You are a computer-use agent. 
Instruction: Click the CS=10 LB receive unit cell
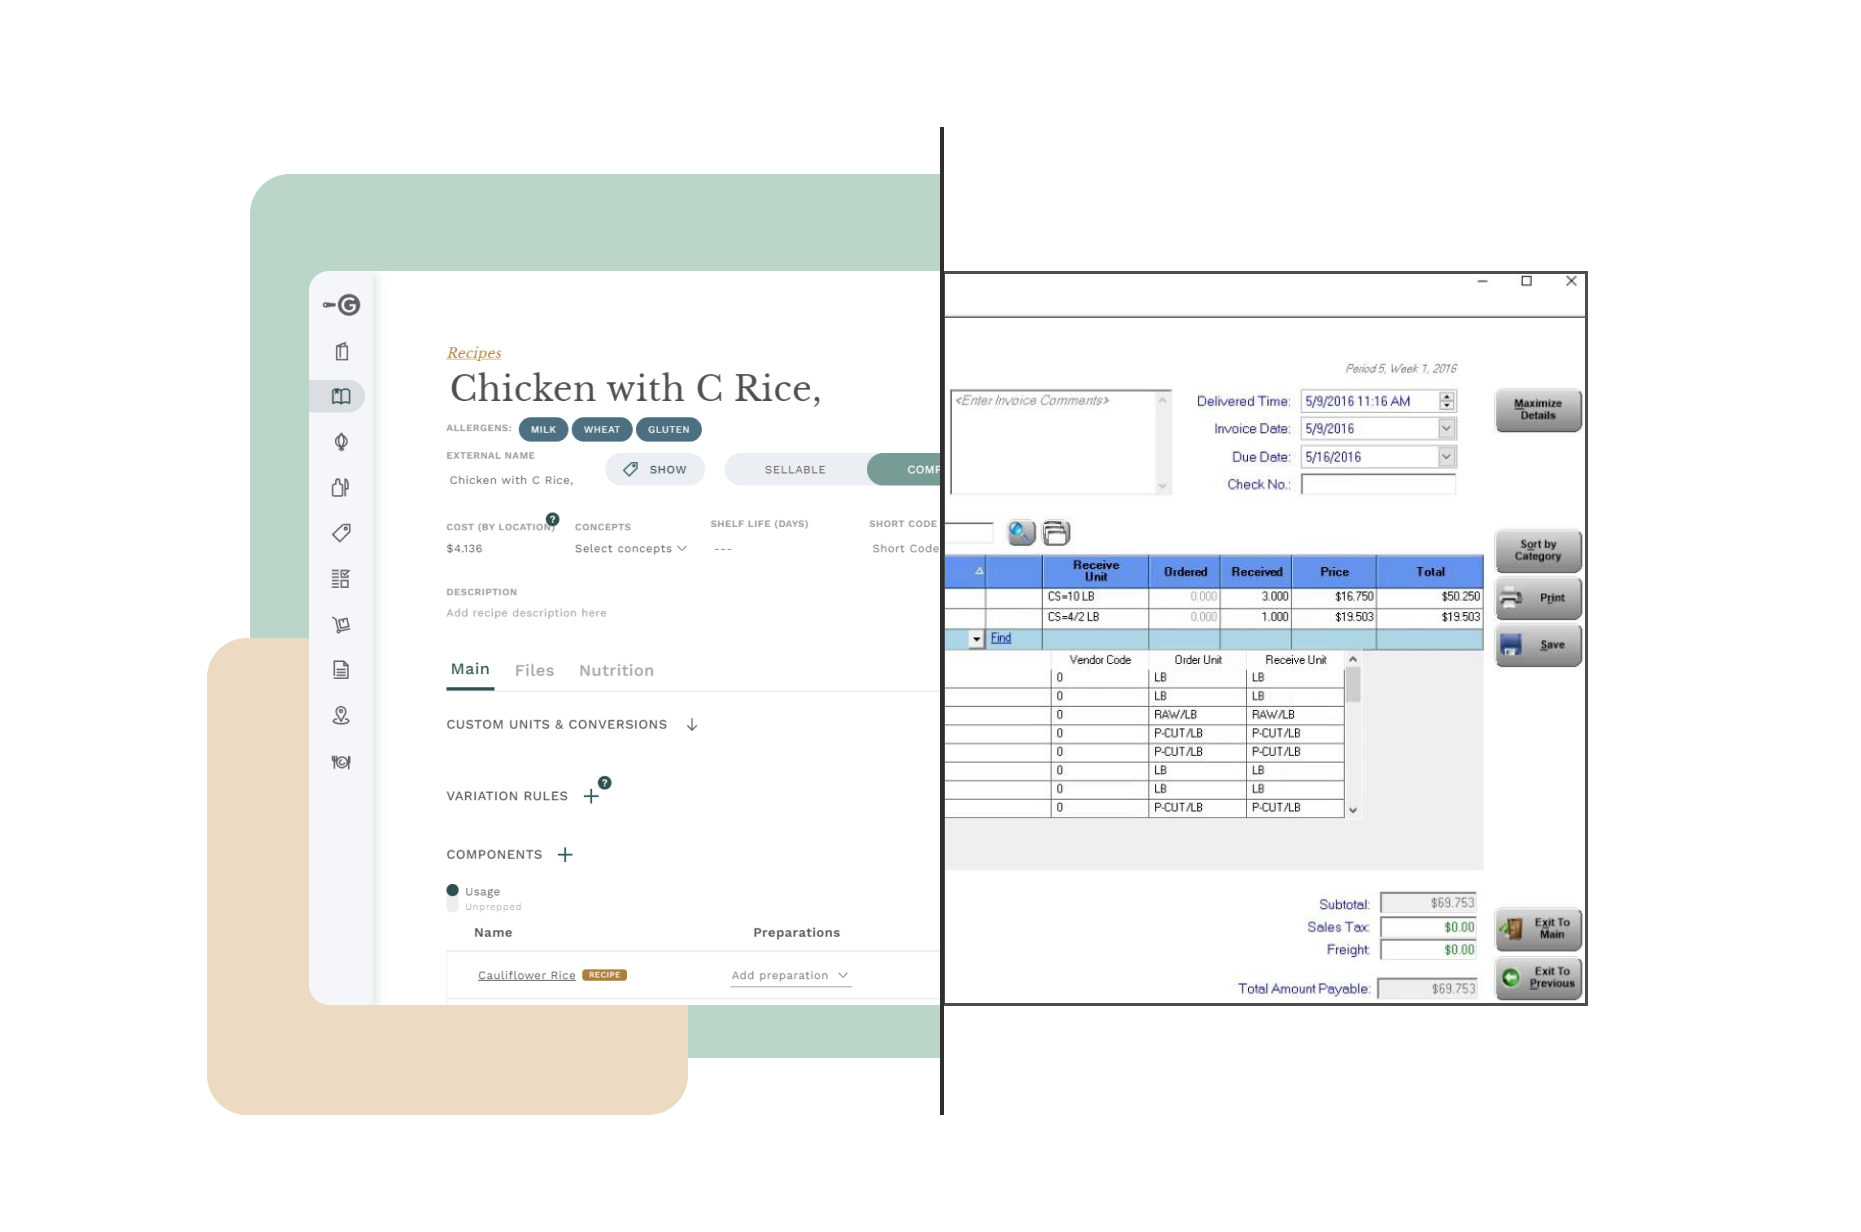tap(1095, 596)
